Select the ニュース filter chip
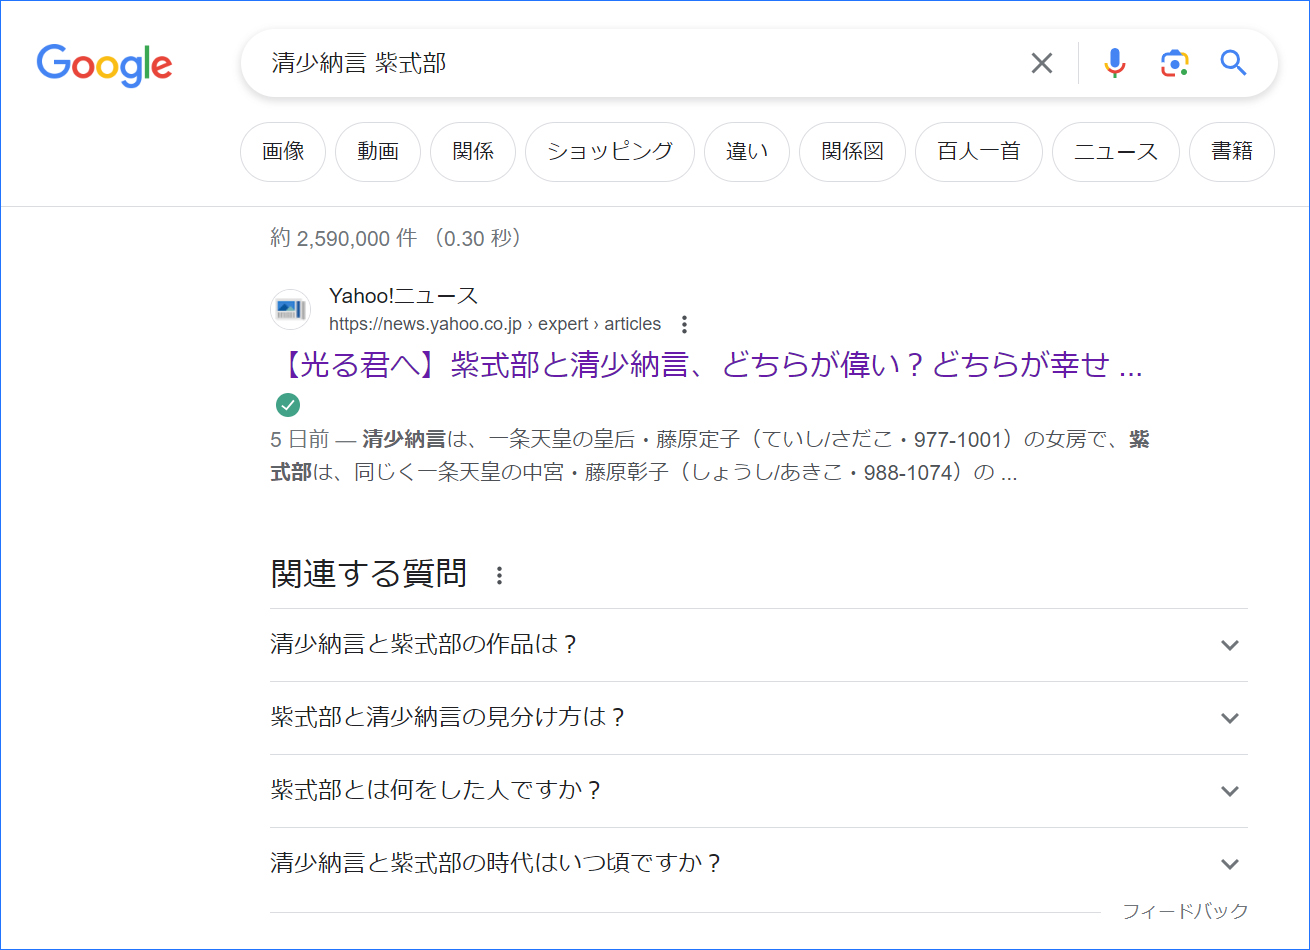1310x950 pixels. point(1115,152)
